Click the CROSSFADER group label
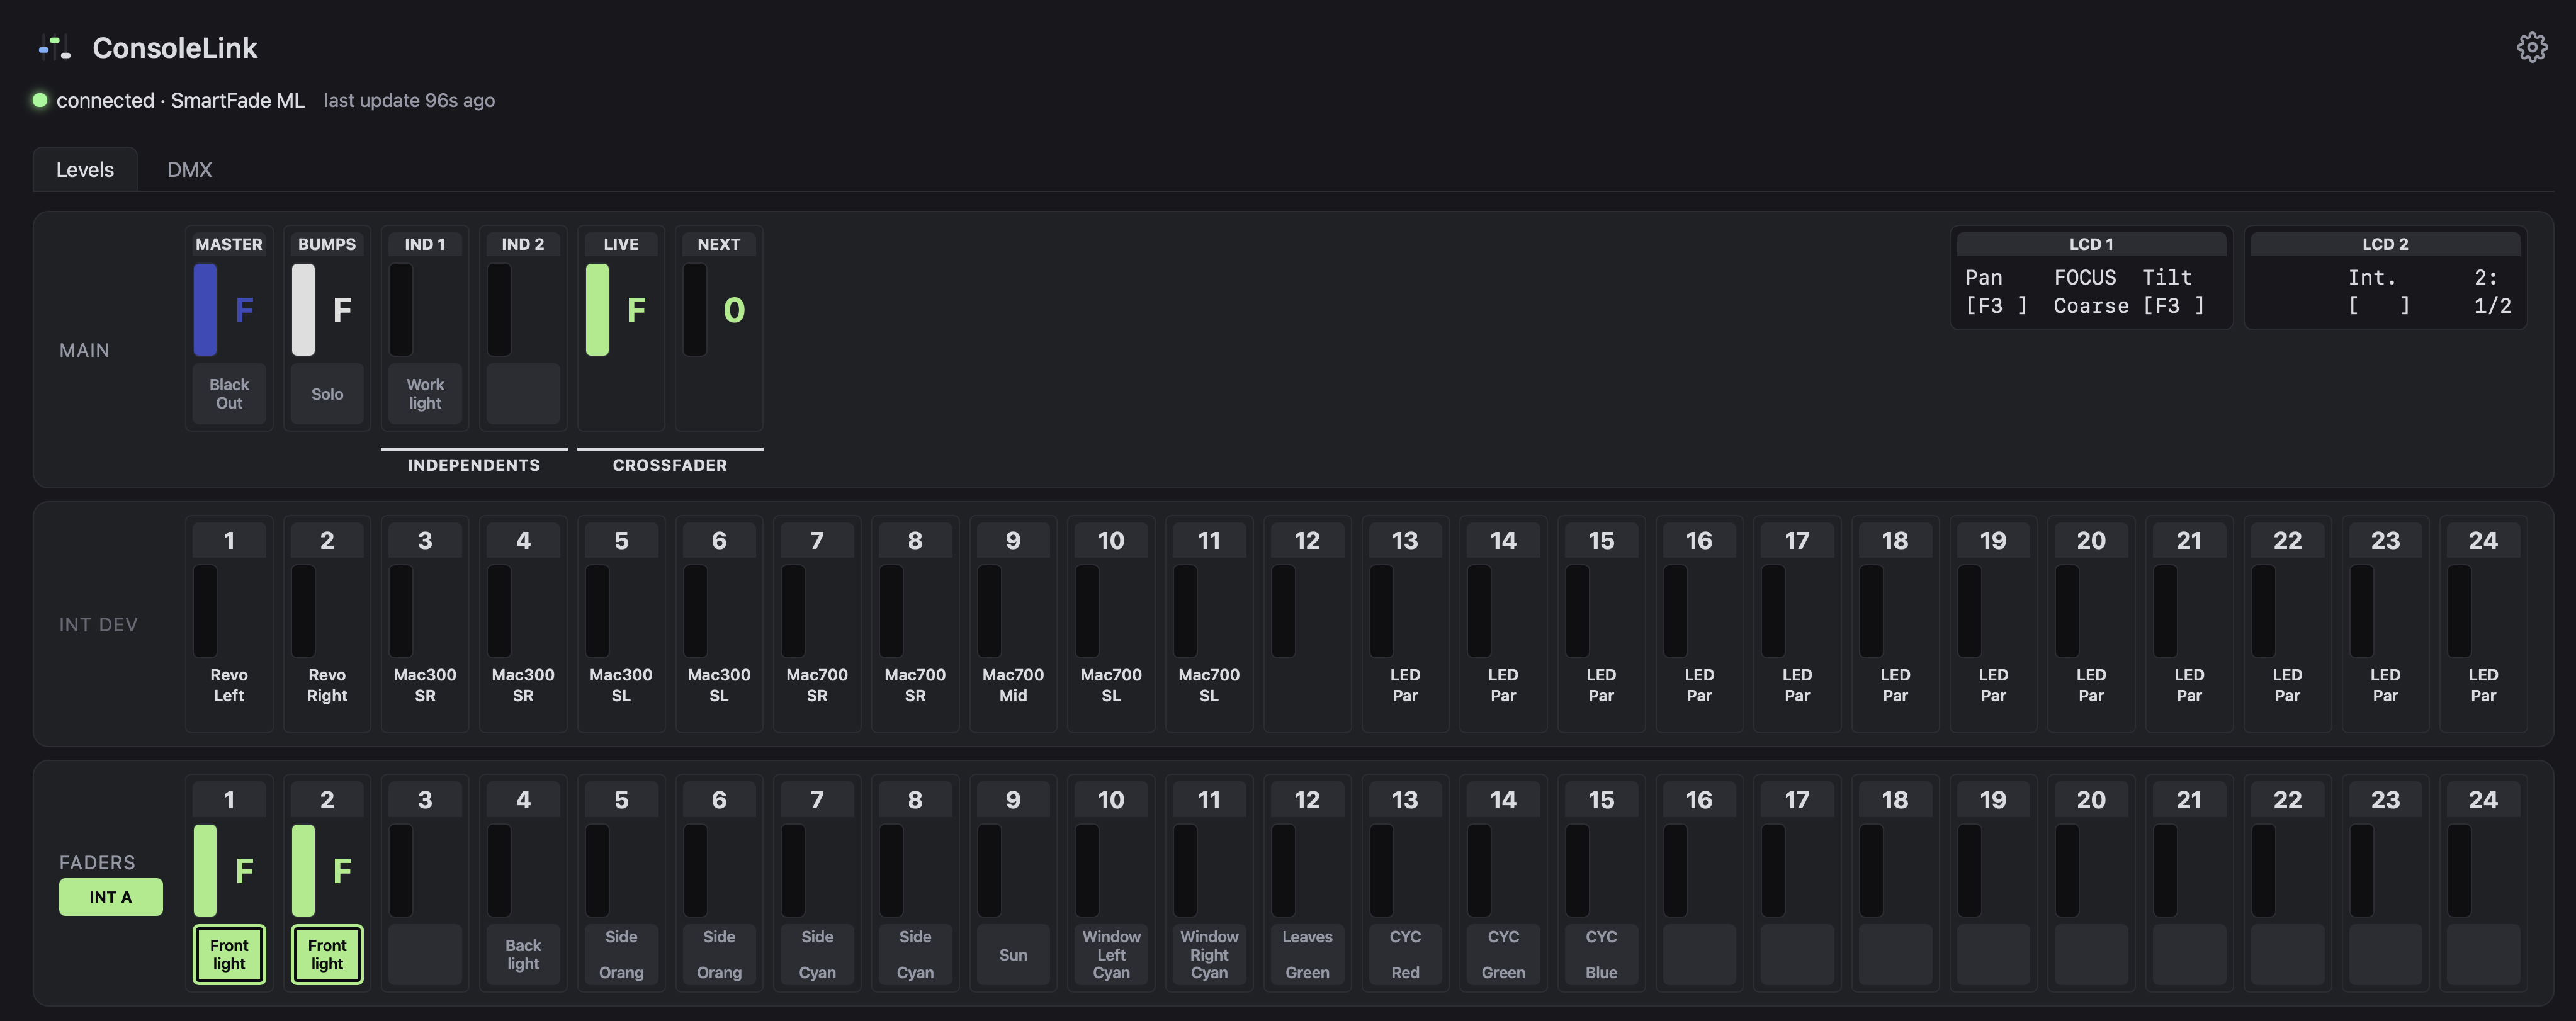Image resolution: width=2576 pixels, height=1021 pixels. click(670, 465)
